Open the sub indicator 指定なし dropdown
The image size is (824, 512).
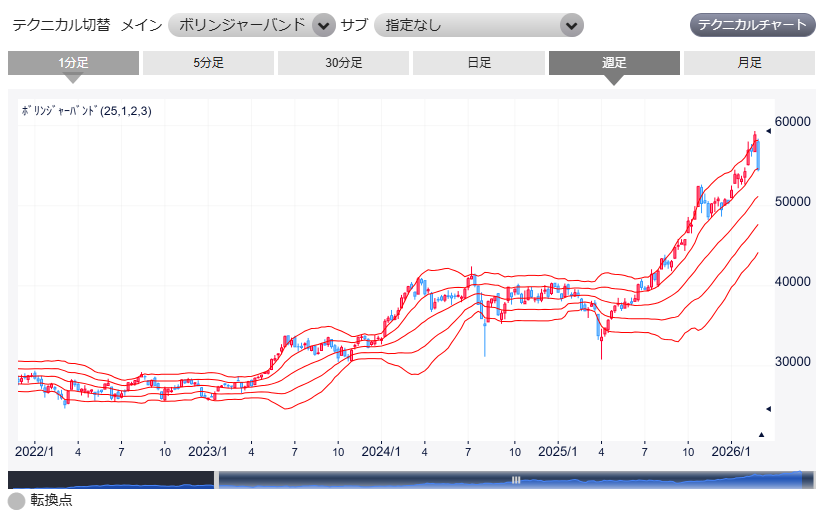pos(479,25)
